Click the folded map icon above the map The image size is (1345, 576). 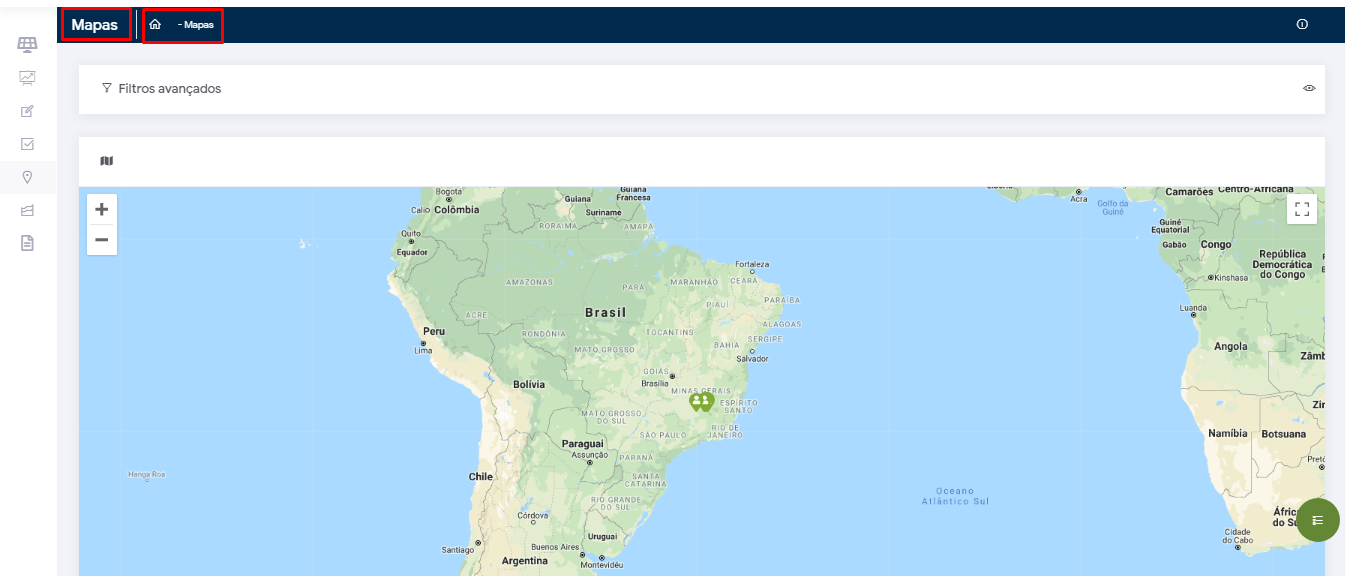(107, 160)
